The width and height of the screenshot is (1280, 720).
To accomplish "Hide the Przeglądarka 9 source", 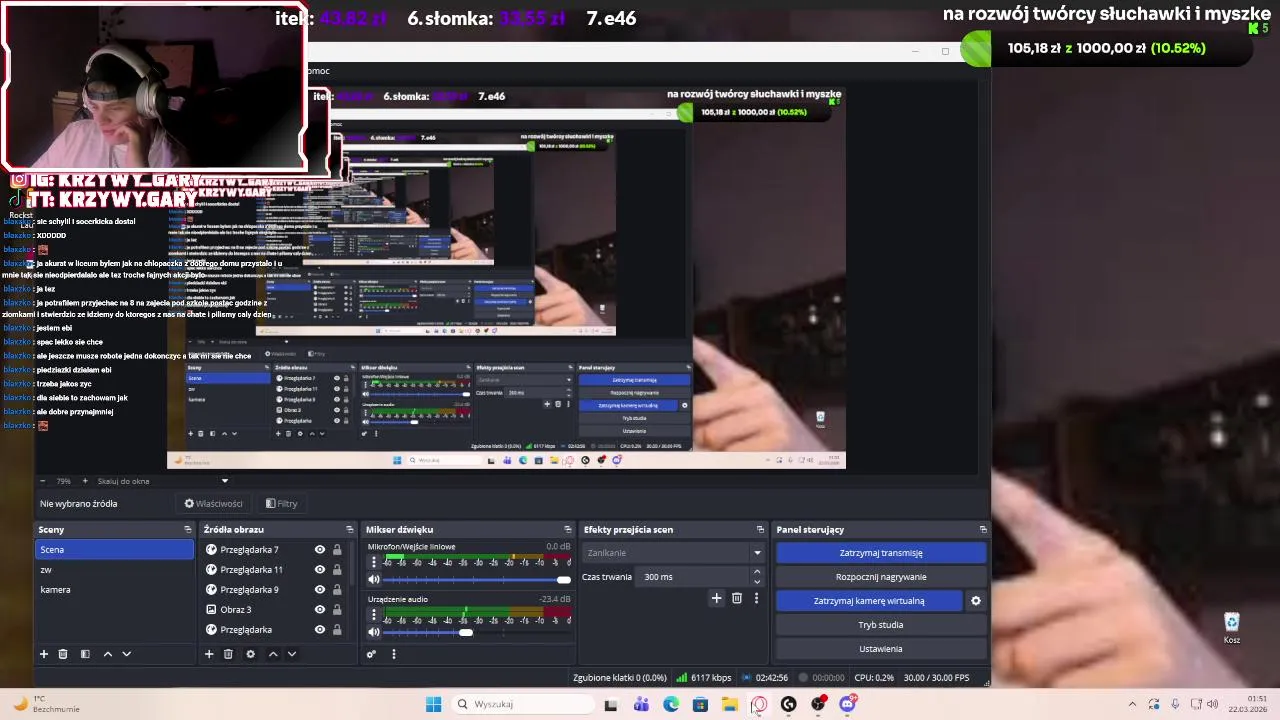I will (x=320, y=590).
